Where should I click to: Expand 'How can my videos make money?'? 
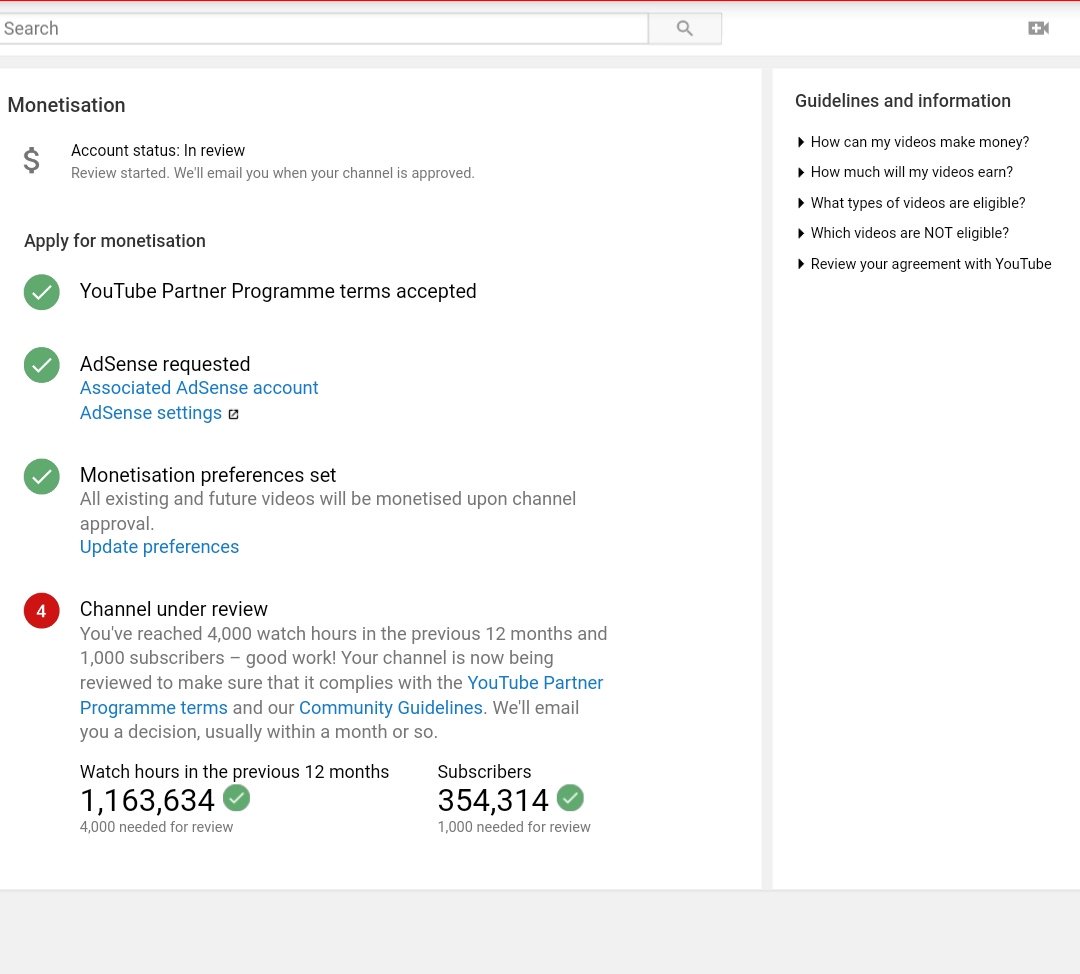pos(913,142)
